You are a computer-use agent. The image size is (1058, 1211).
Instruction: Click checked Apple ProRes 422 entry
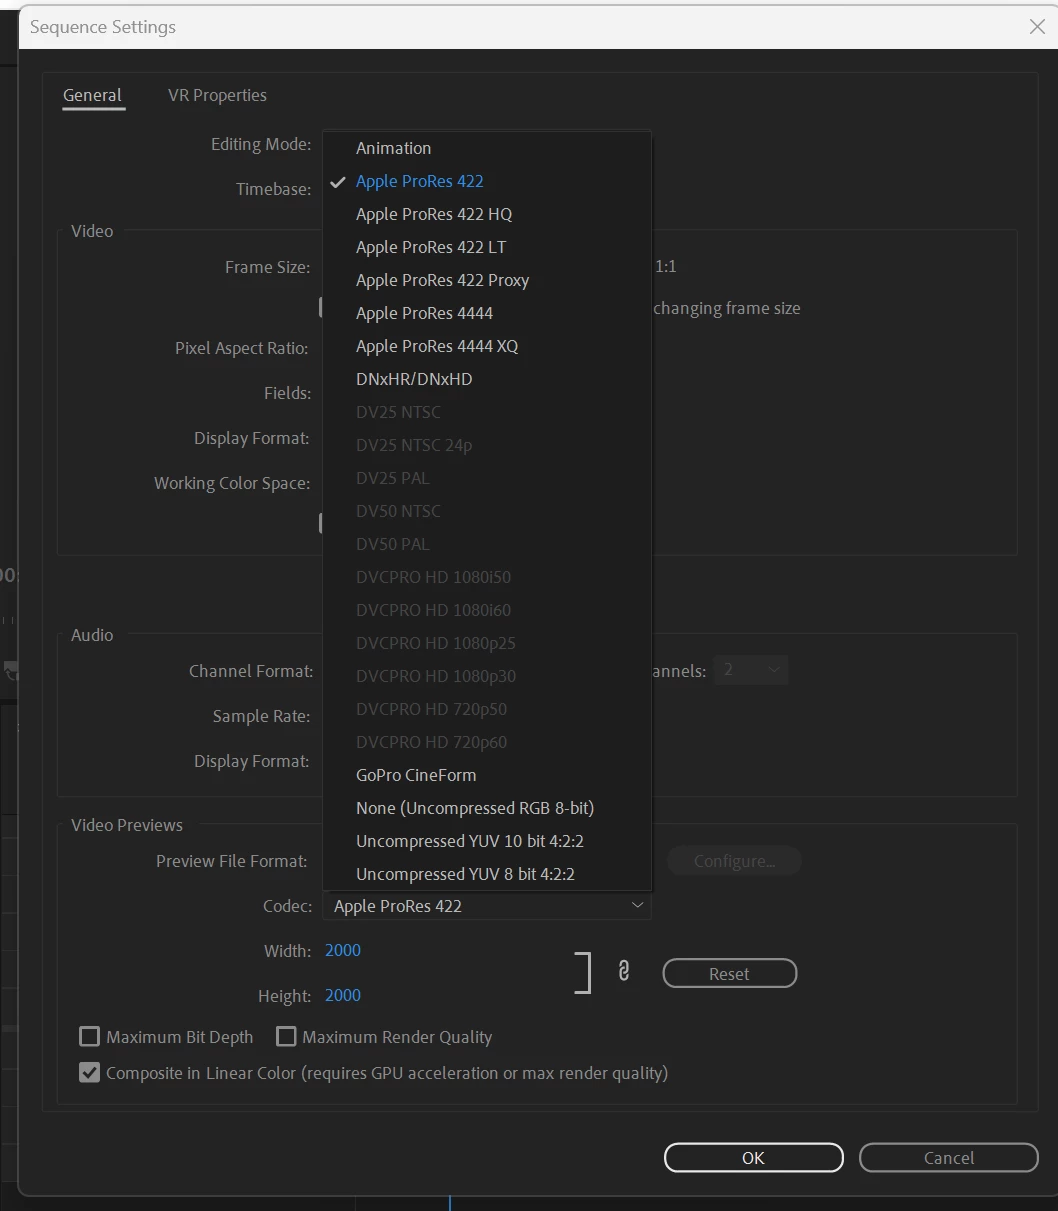pyautogui.click(x=487, y=181)
